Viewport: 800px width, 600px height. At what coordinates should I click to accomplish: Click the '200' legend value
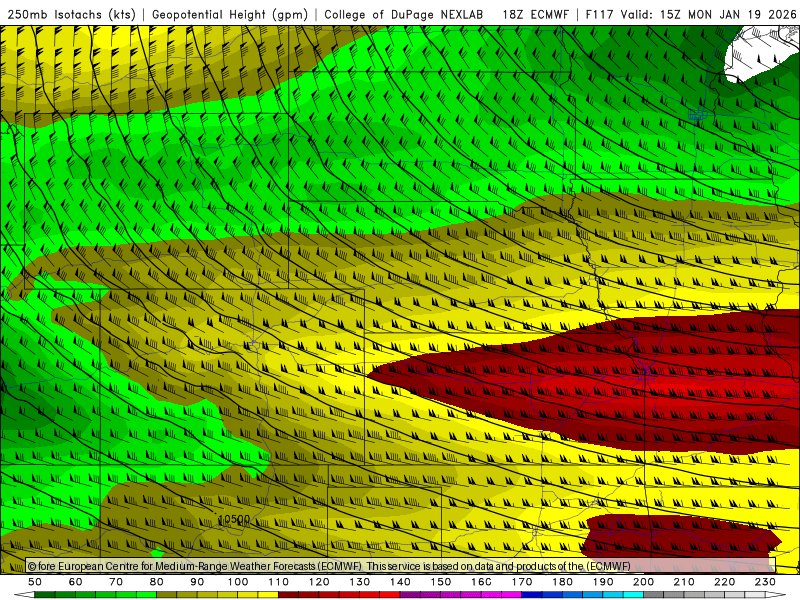pyautogui.click(x=643, y=582)
